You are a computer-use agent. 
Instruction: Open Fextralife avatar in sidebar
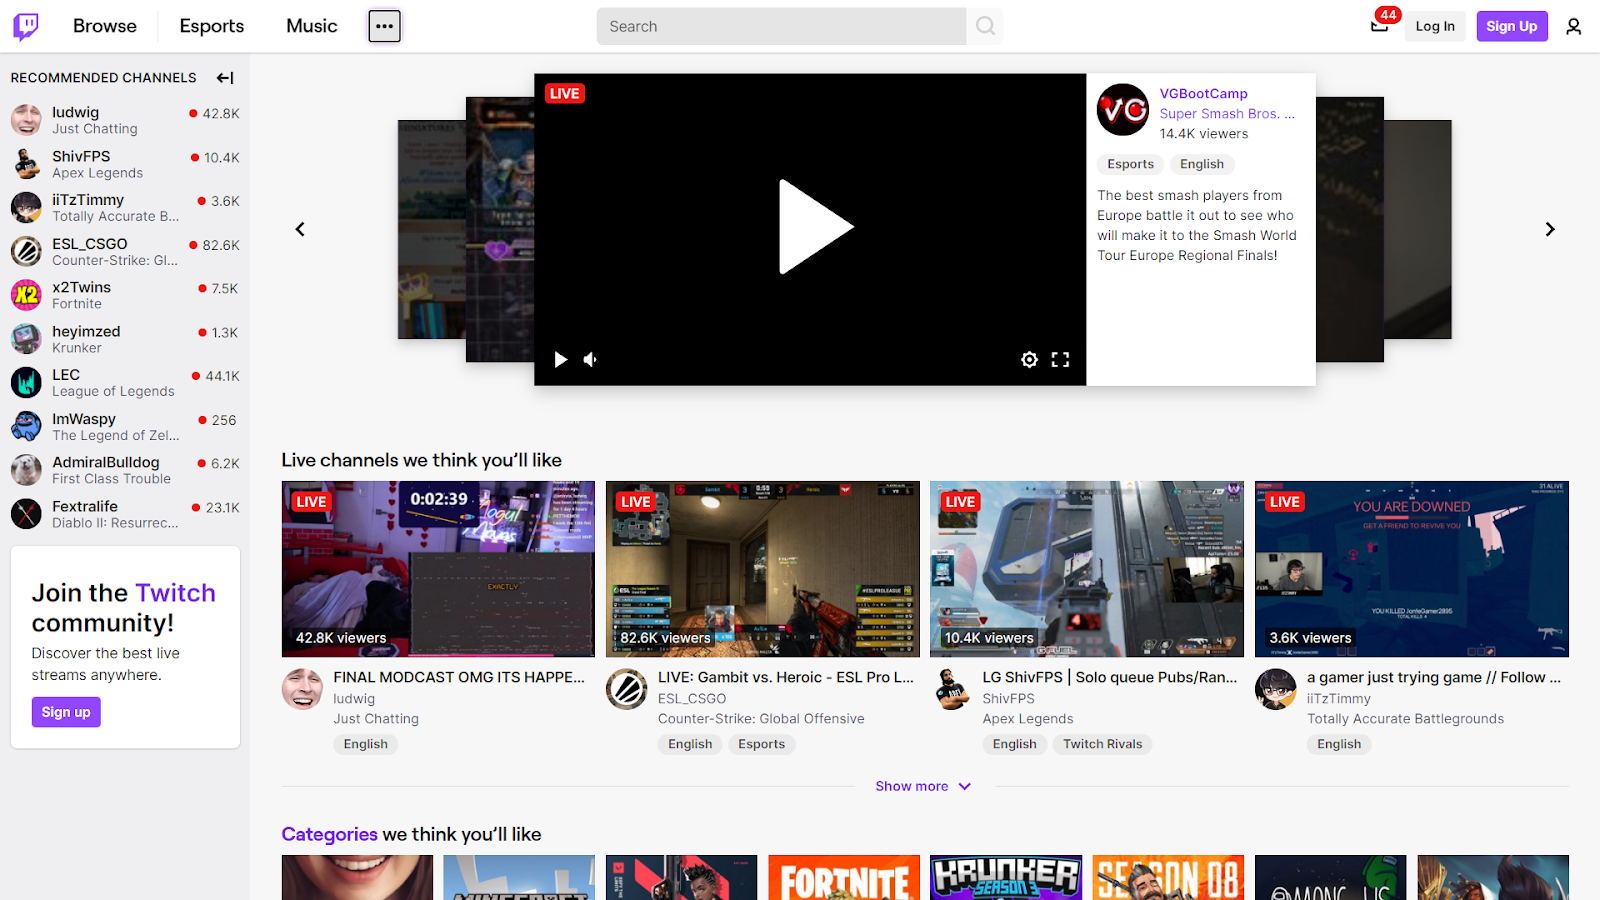pyautogui.click(x=26, y=514)
